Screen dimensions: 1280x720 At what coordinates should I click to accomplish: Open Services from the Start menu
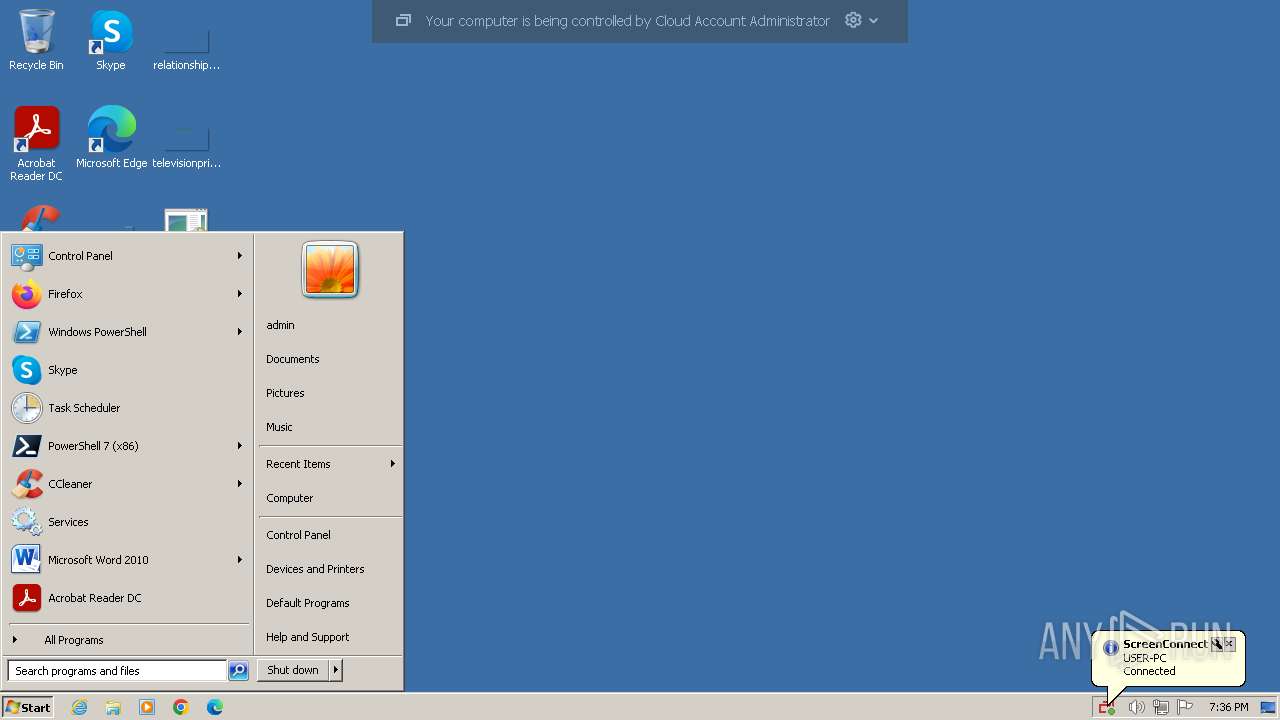point(127,522)
